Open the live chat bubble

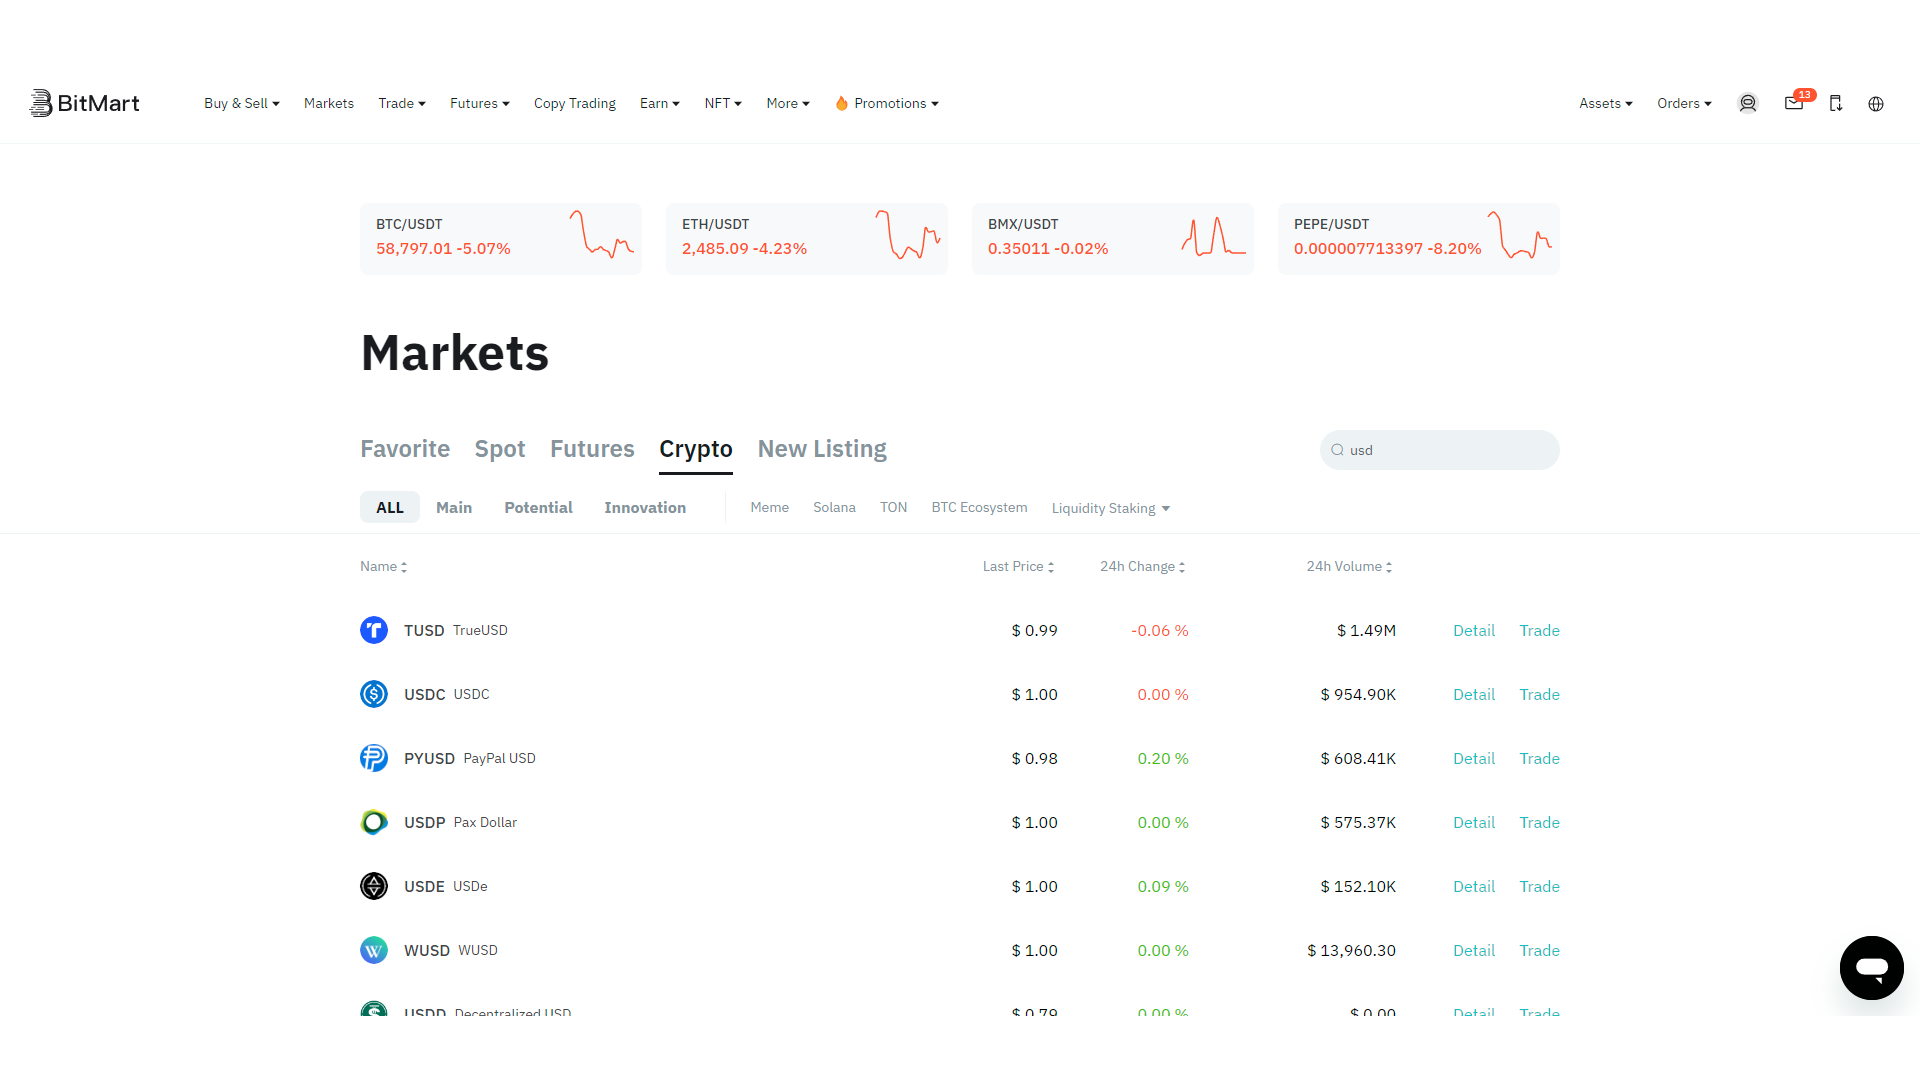coord(1872,968)
